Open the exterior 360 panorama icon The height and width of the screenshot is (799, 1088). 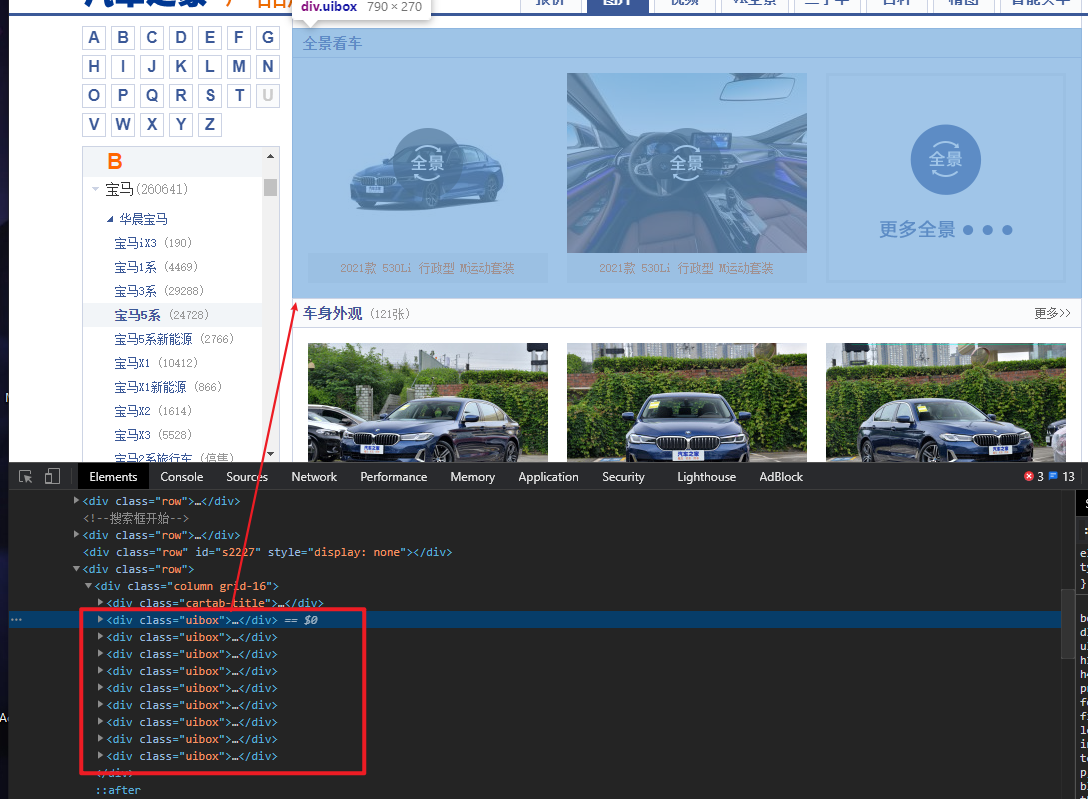pos(427,164)
